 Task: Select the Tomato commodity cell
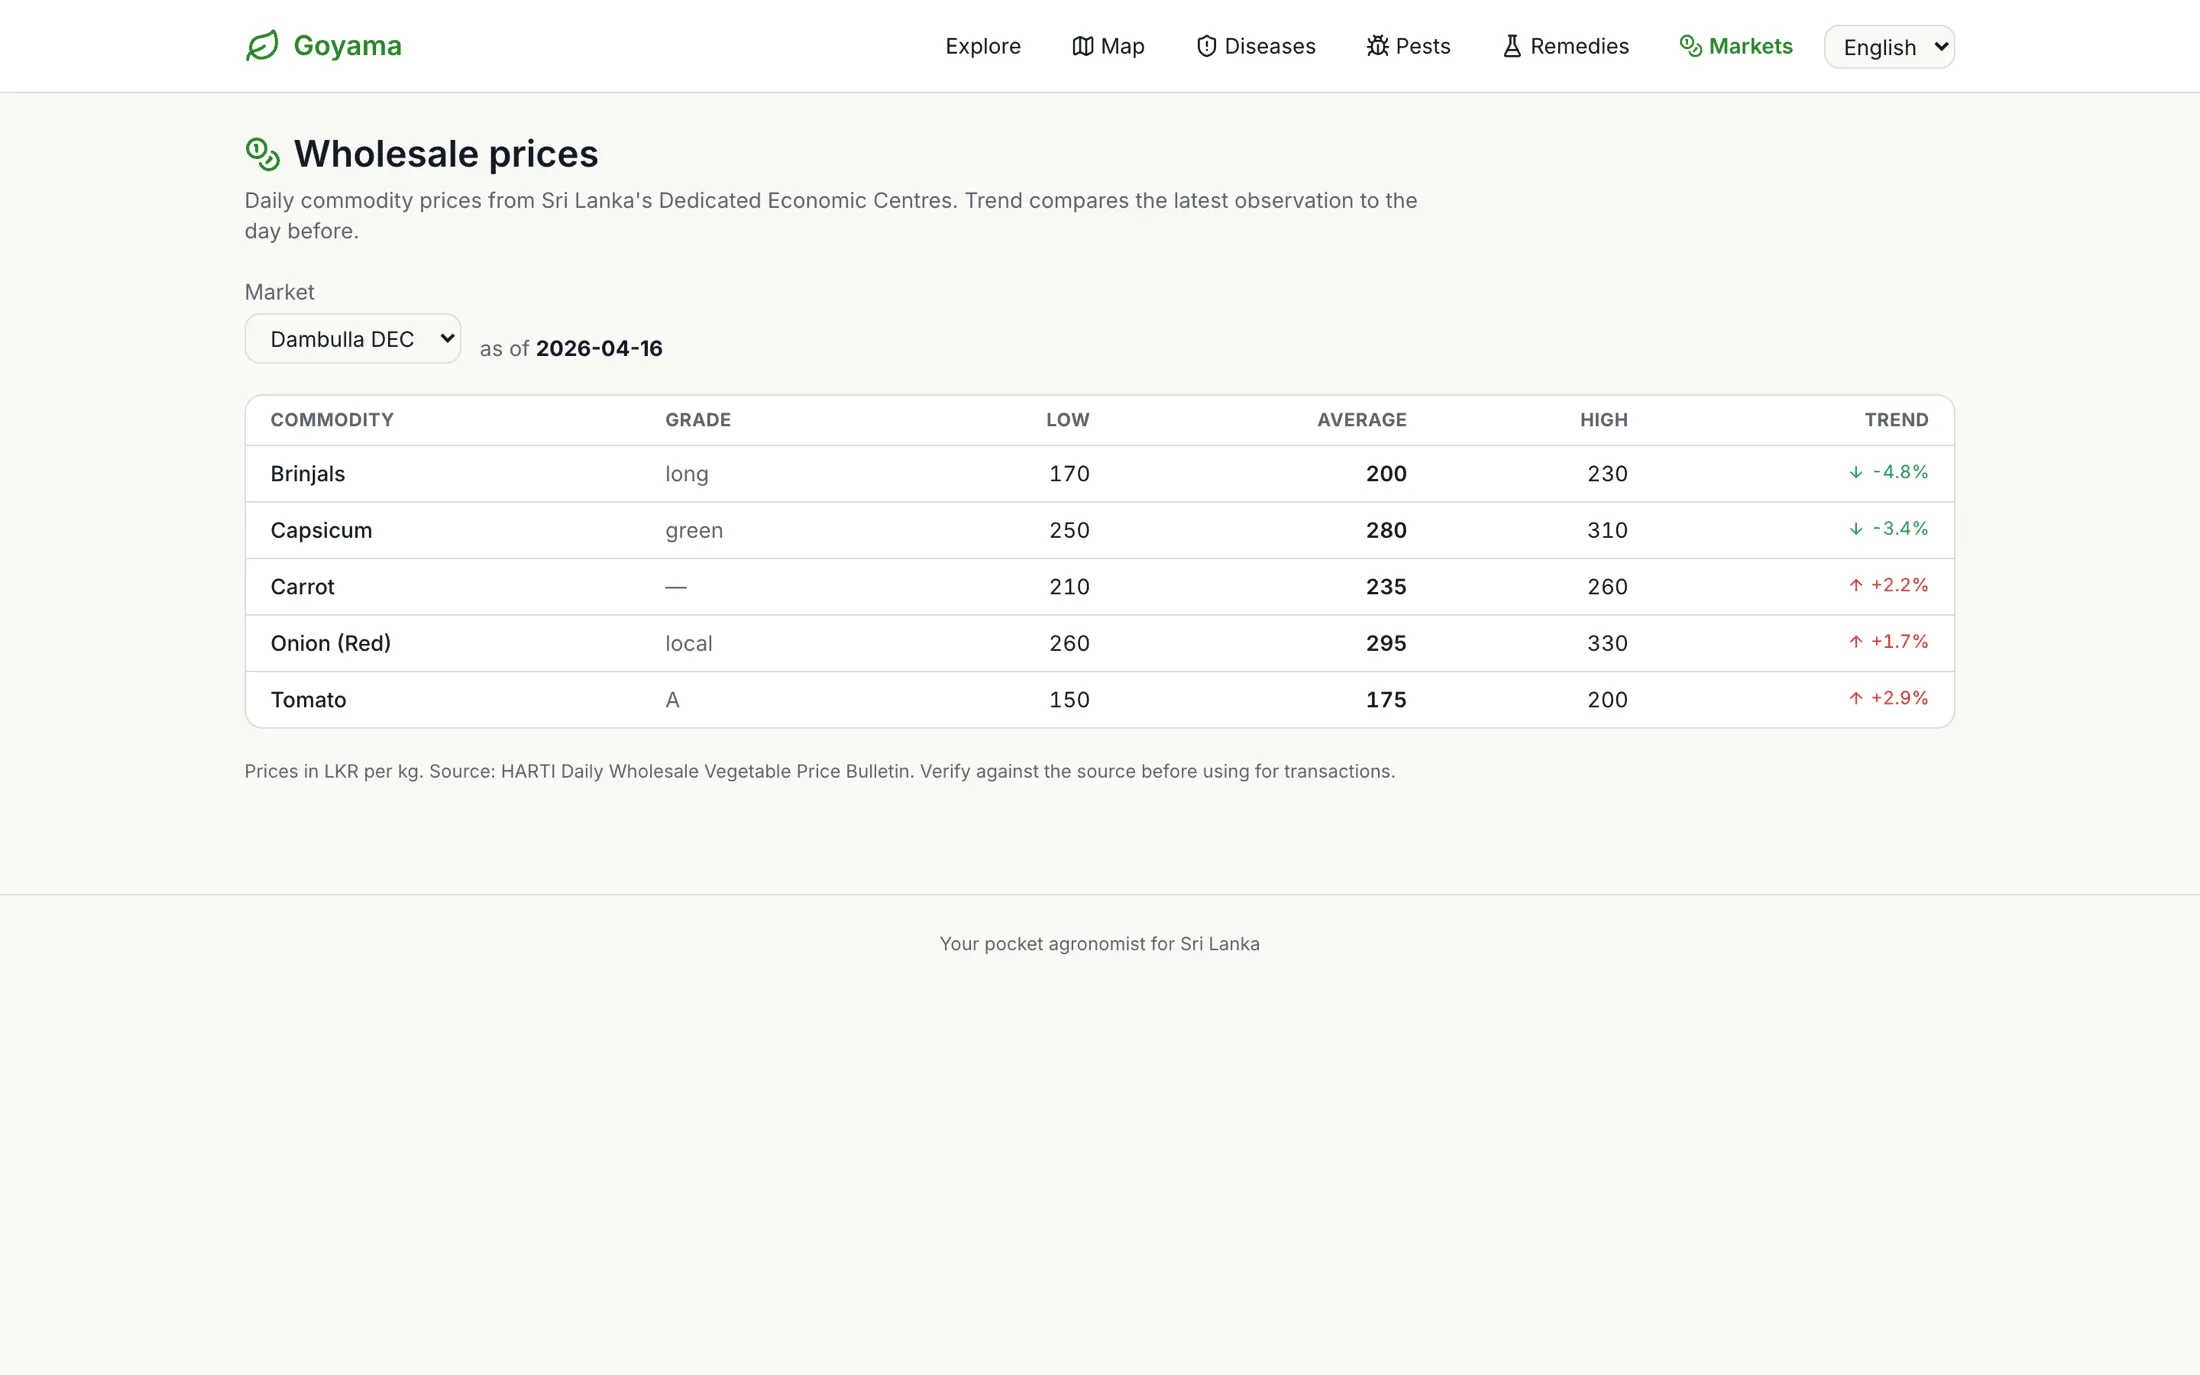click(x=308, y=700)
